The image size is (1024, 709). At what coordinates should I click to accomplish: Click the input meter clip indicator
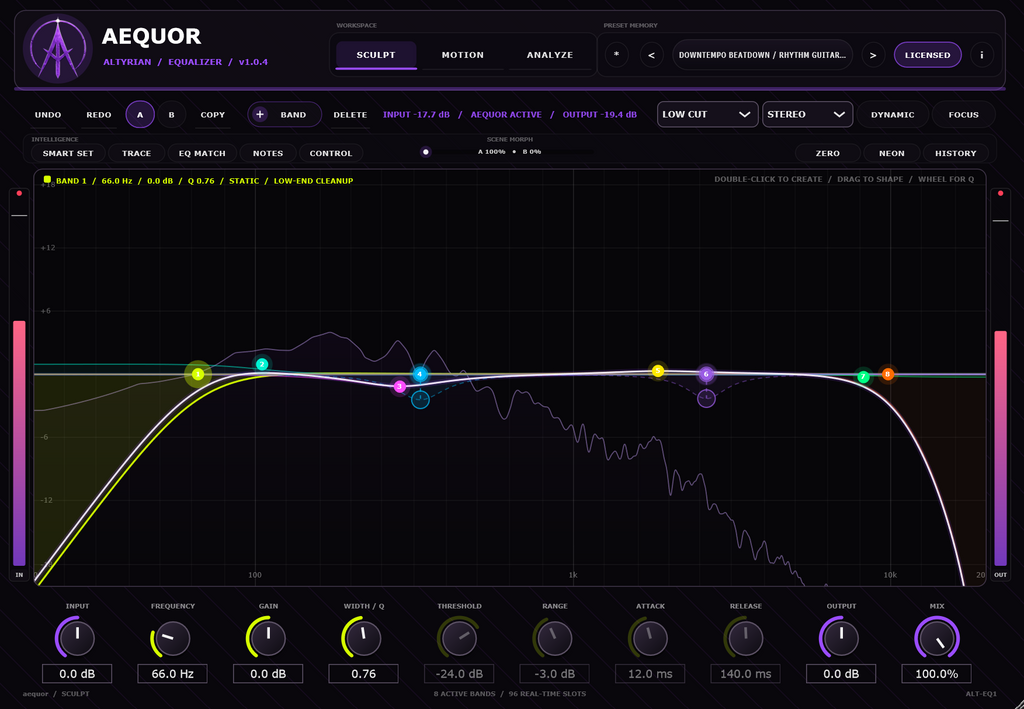pos(19,193)
